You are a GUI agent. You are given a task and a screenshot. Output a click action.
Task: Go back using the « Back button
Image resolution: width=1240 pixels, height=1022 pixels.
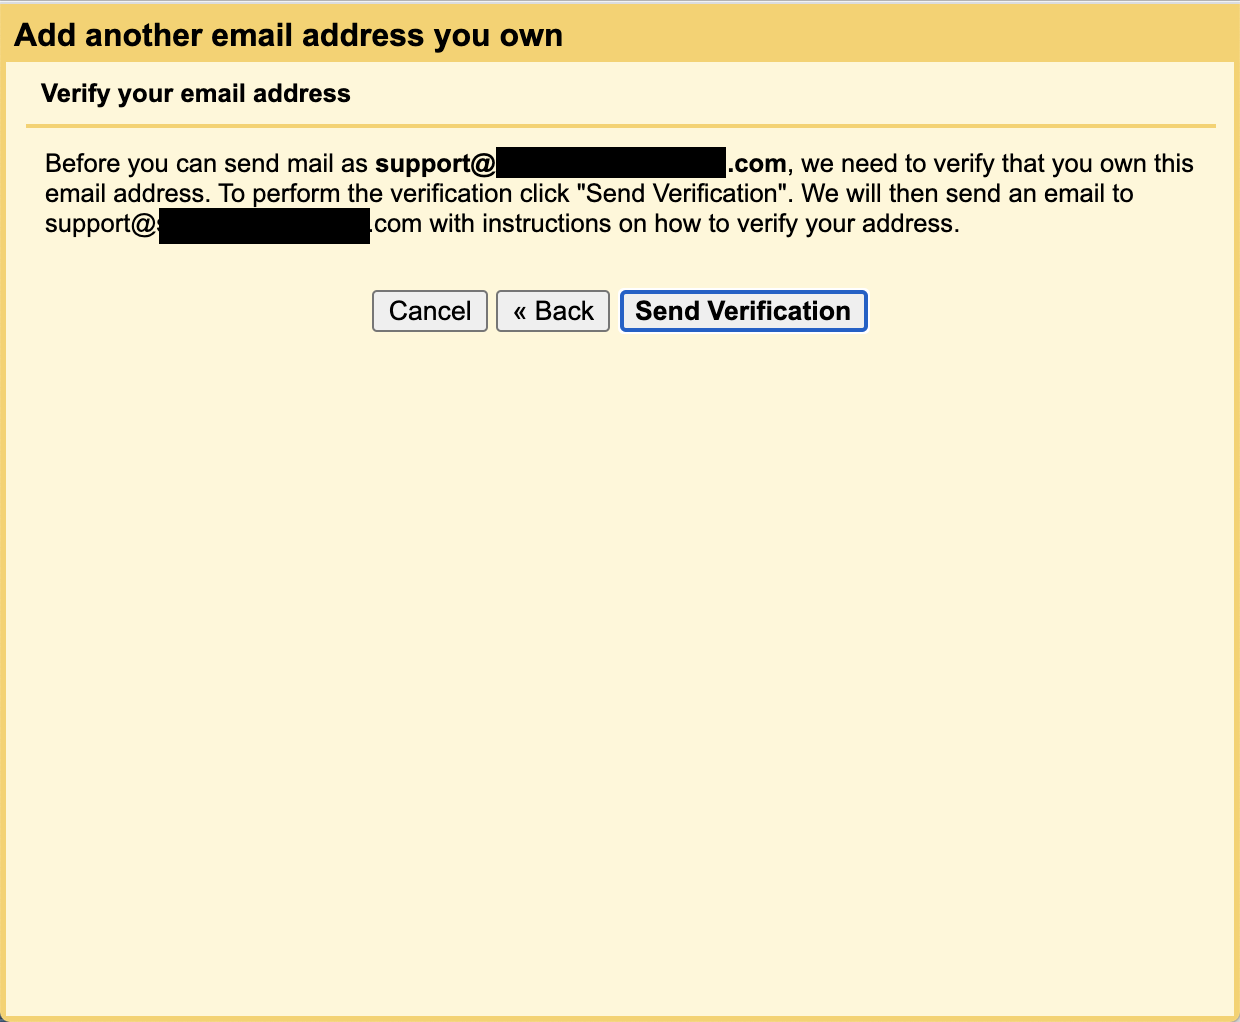(x=553, y=311)
